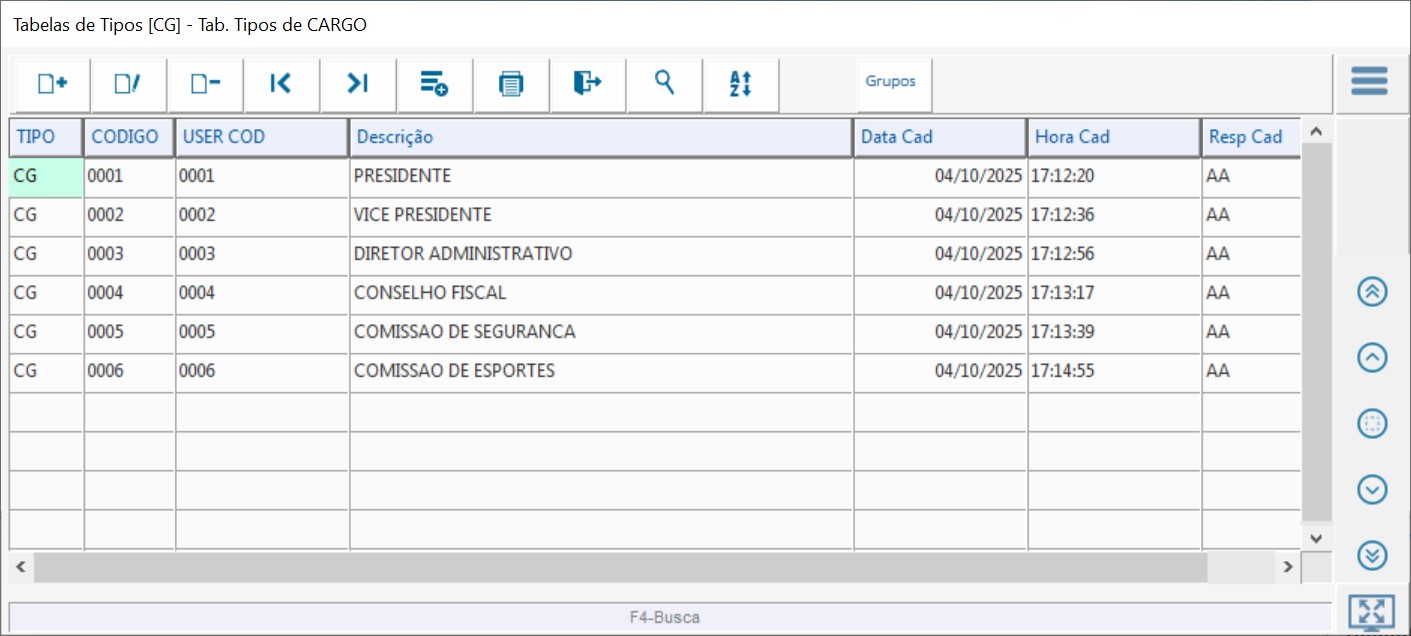The image size is (1411, 636).
Task: Page to bottom with double-down chevron
Action: pyautogui.click(x=1372, y=554)
